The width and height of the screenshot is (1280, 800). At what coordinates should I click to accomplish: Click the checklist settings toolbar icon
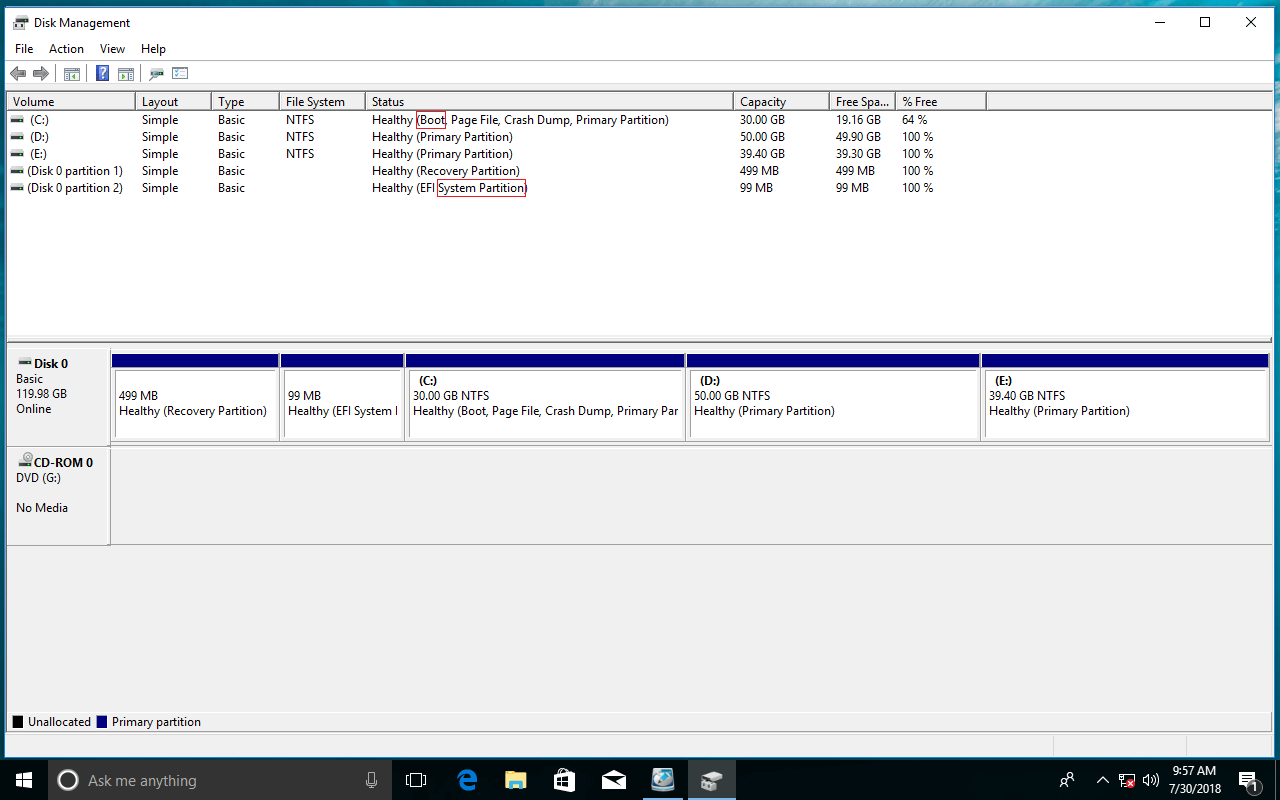click(180, 73)
